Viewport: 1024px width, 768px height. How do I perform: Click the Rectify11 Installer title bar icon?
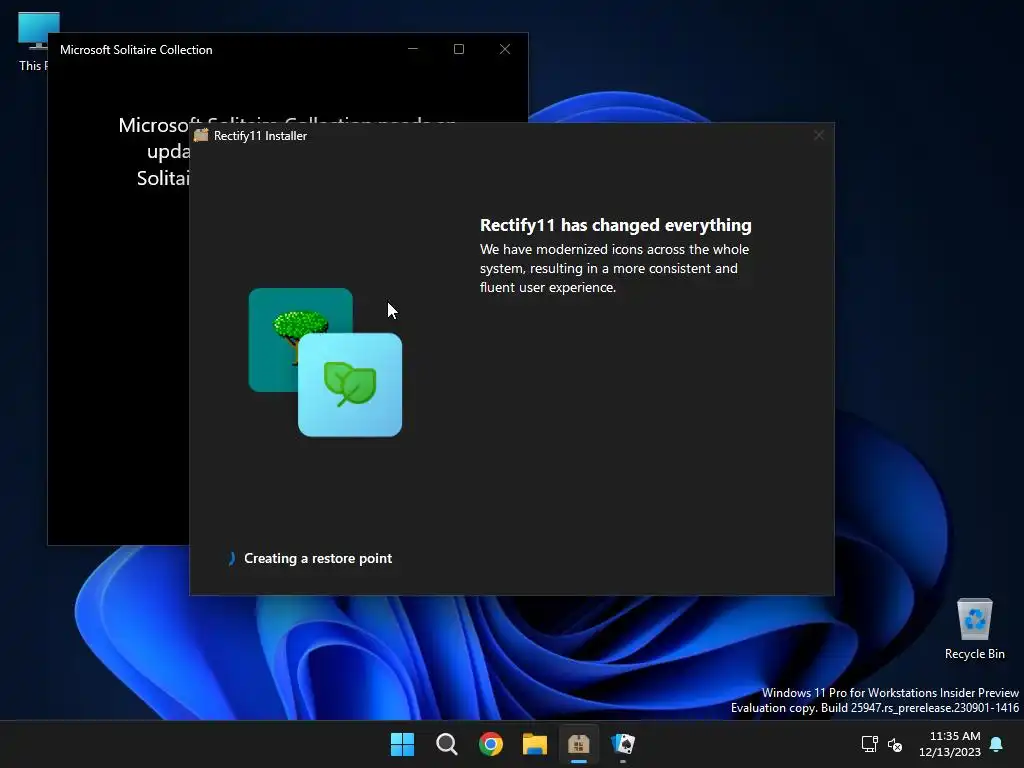(x=201, y=135)
